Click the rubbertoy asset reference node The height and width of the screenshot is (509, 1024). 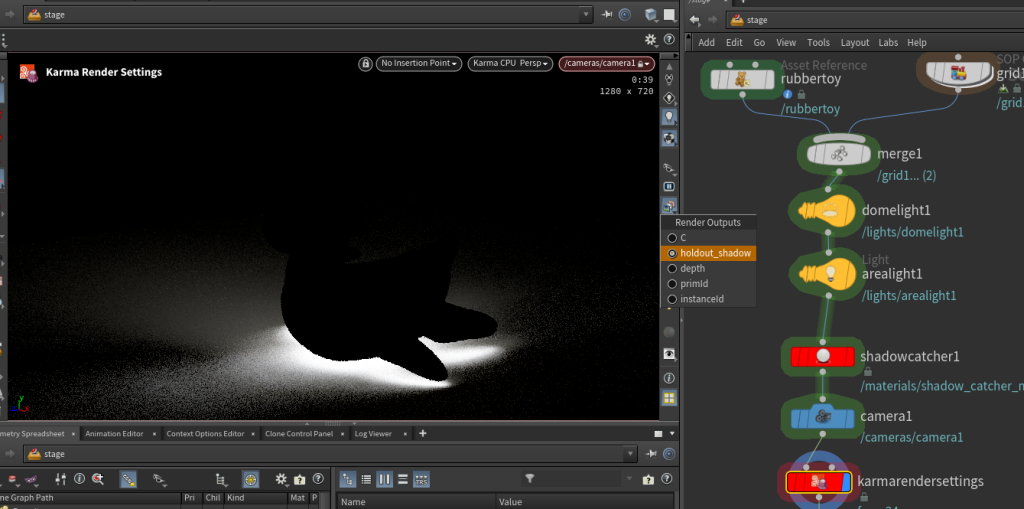coord(743,79)
